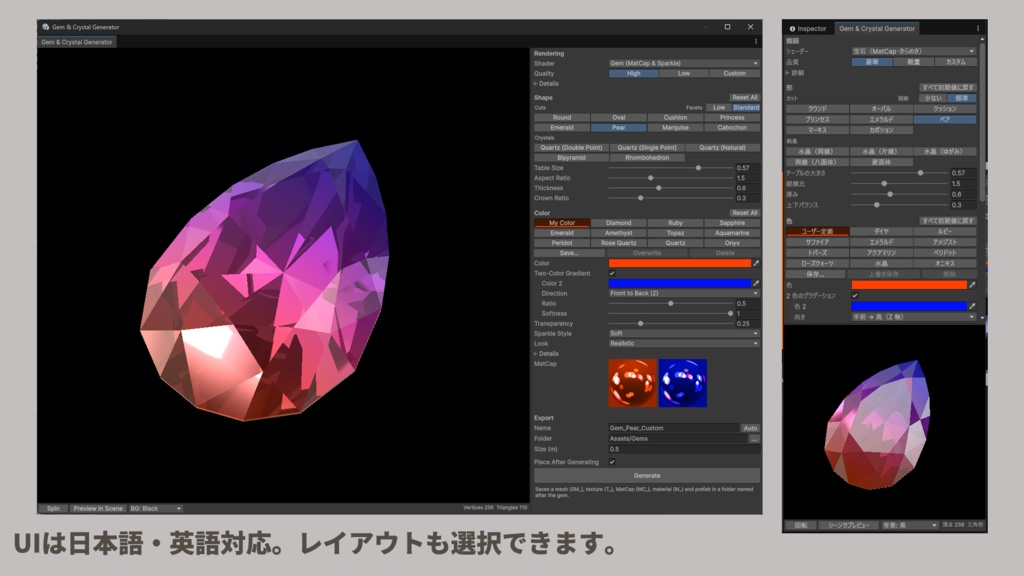Set Facets to Low
Screen dimensions: 1024x576
point(719,108)
